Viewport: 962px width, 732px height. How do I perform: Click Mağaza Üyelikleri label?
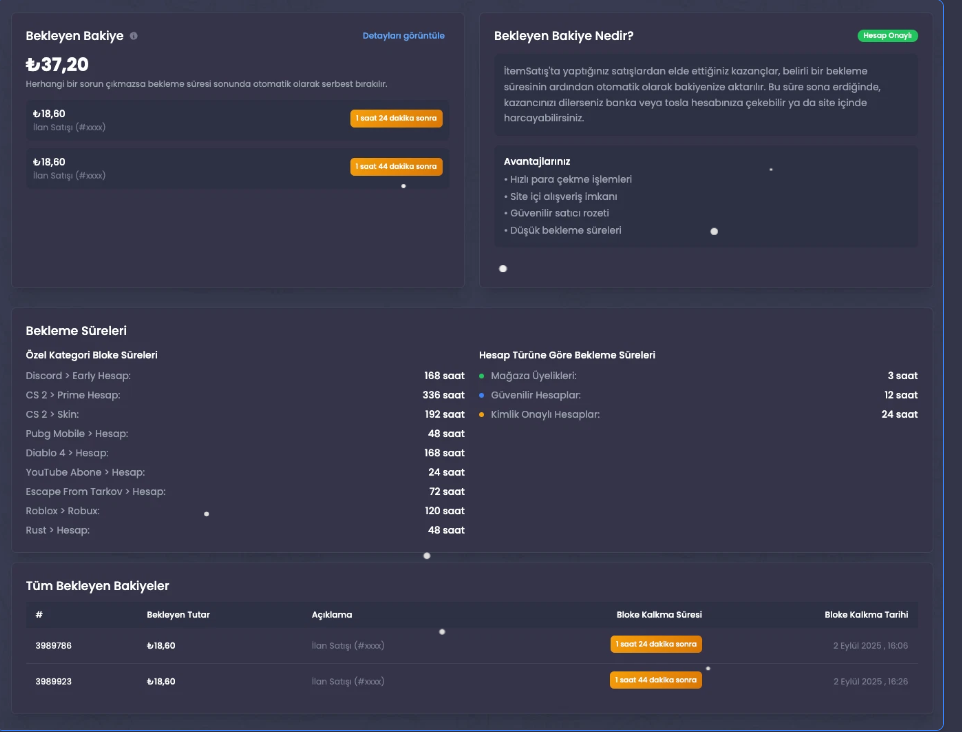pos(533,376)
